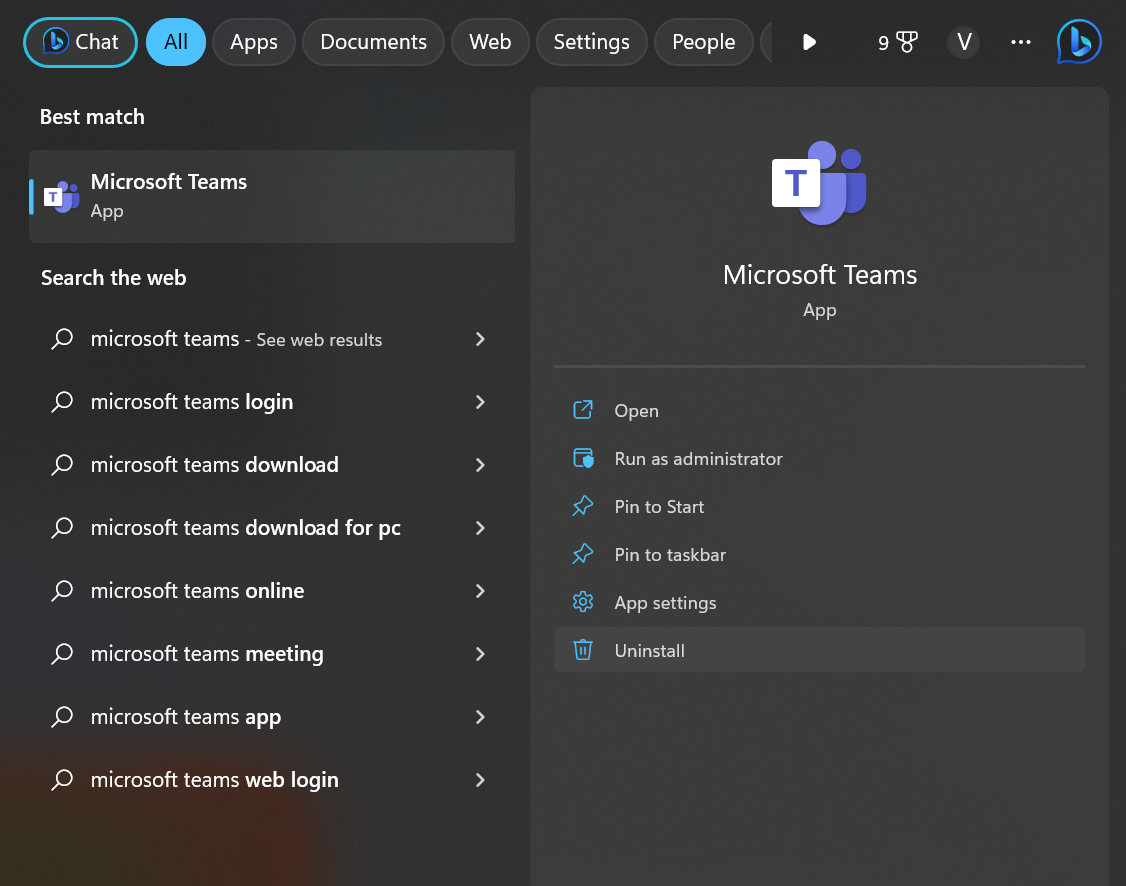The image size is (1126, 886).
Task: Expand the 'microsoft teams login' suggestion arrow
Action: [x=480, y=402]
